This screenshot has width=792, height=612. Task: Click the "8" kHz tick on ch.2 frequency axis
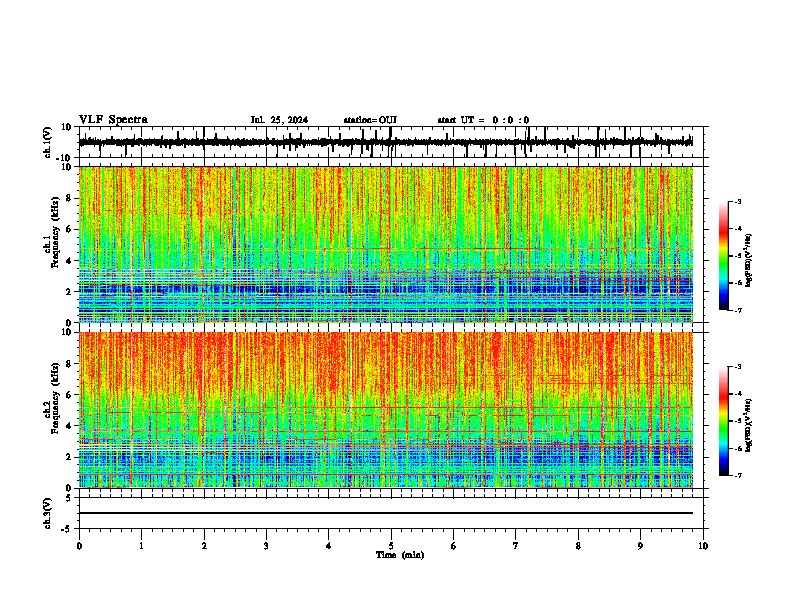(69, 364)
